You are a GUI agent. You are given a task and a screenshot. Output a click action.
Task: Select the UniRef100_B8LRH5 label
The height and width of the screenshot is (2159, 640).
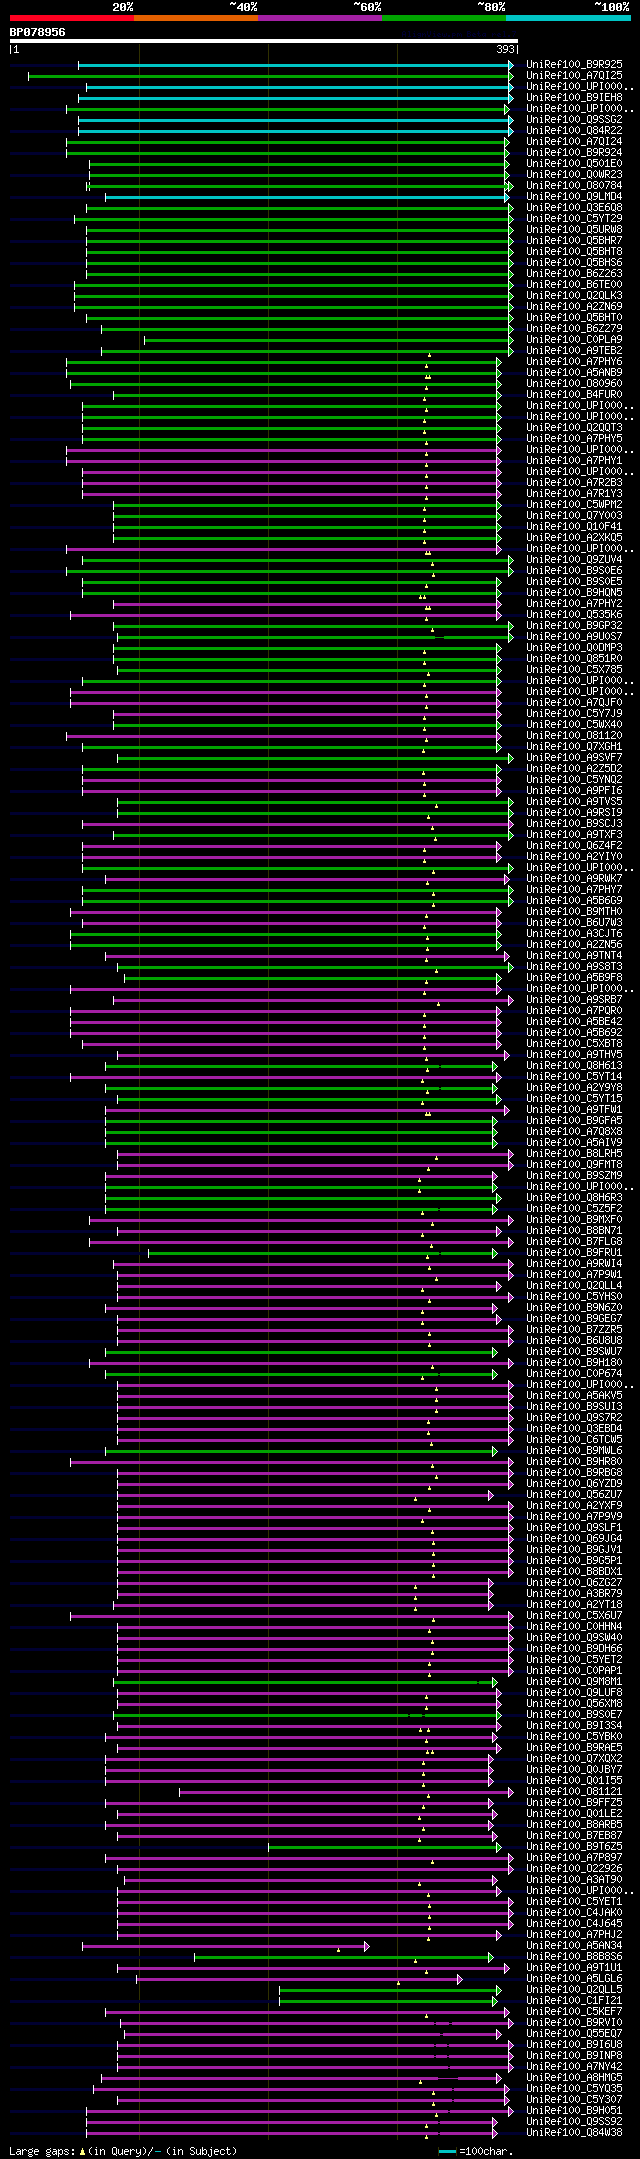574,1153
